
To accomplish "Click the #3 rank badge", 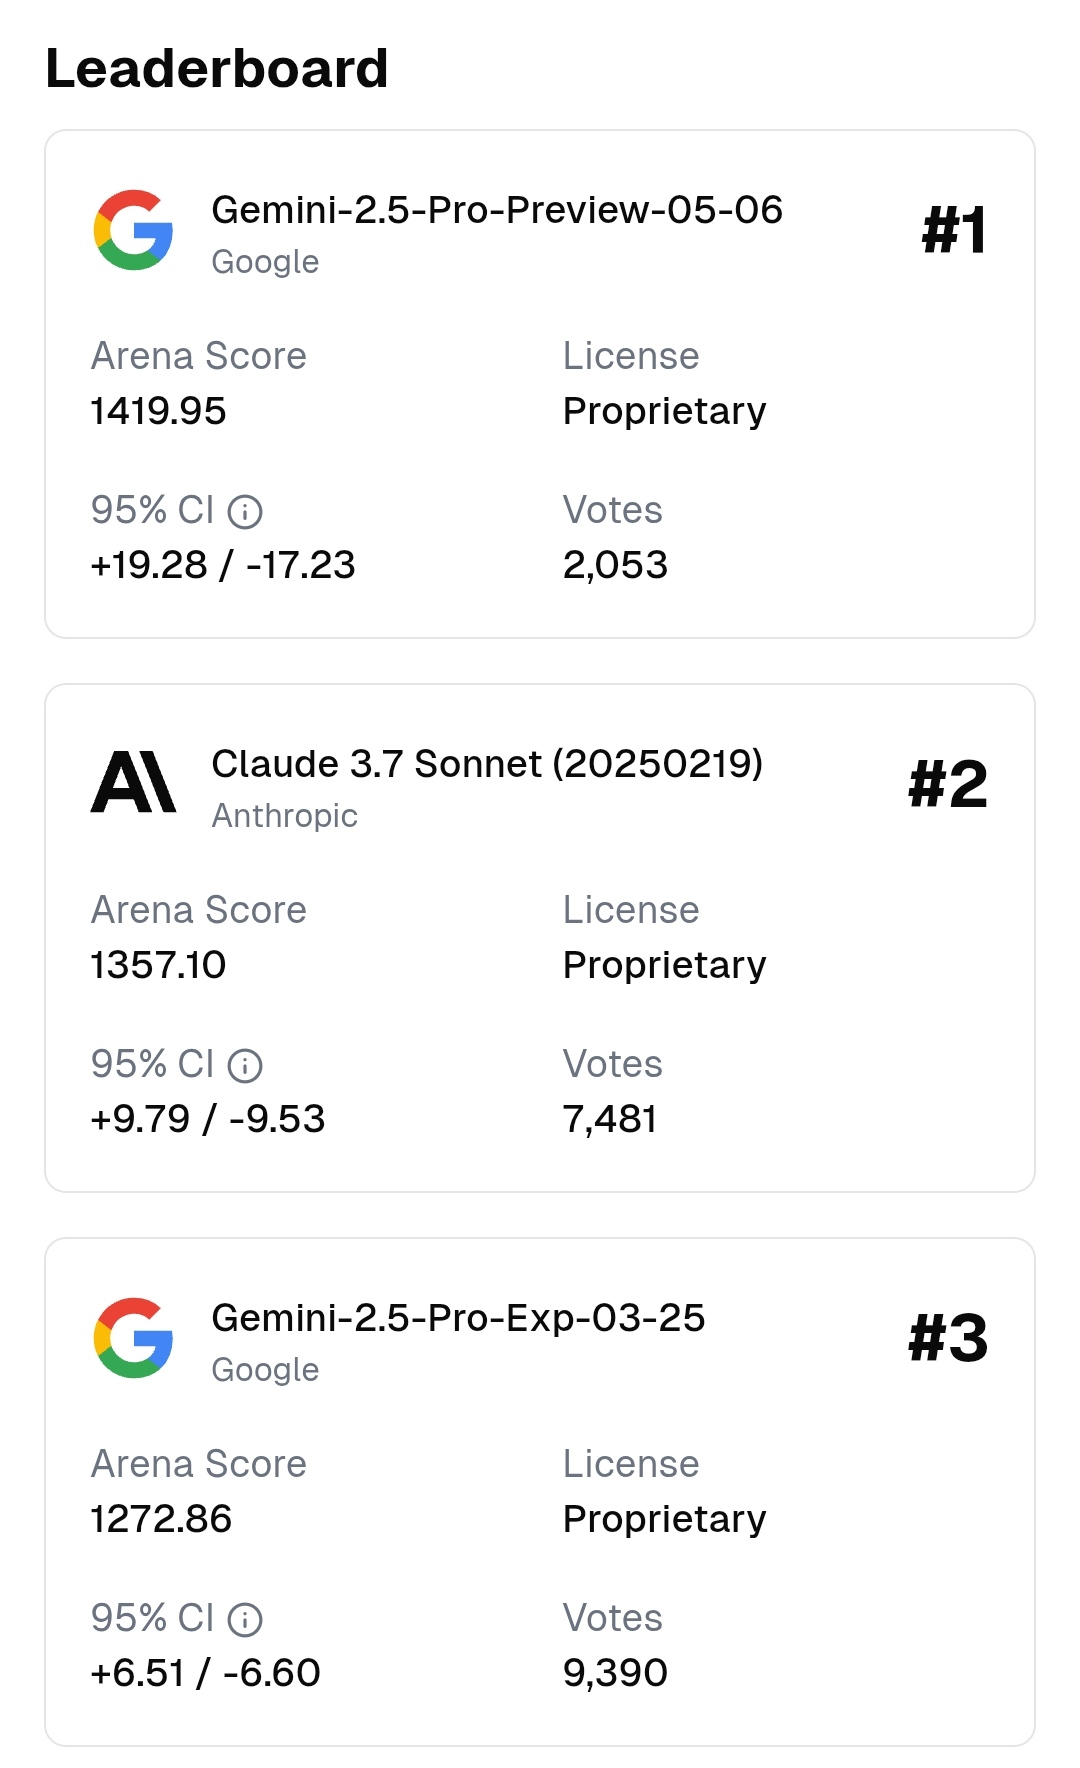I will click(x=947, y=1338).
